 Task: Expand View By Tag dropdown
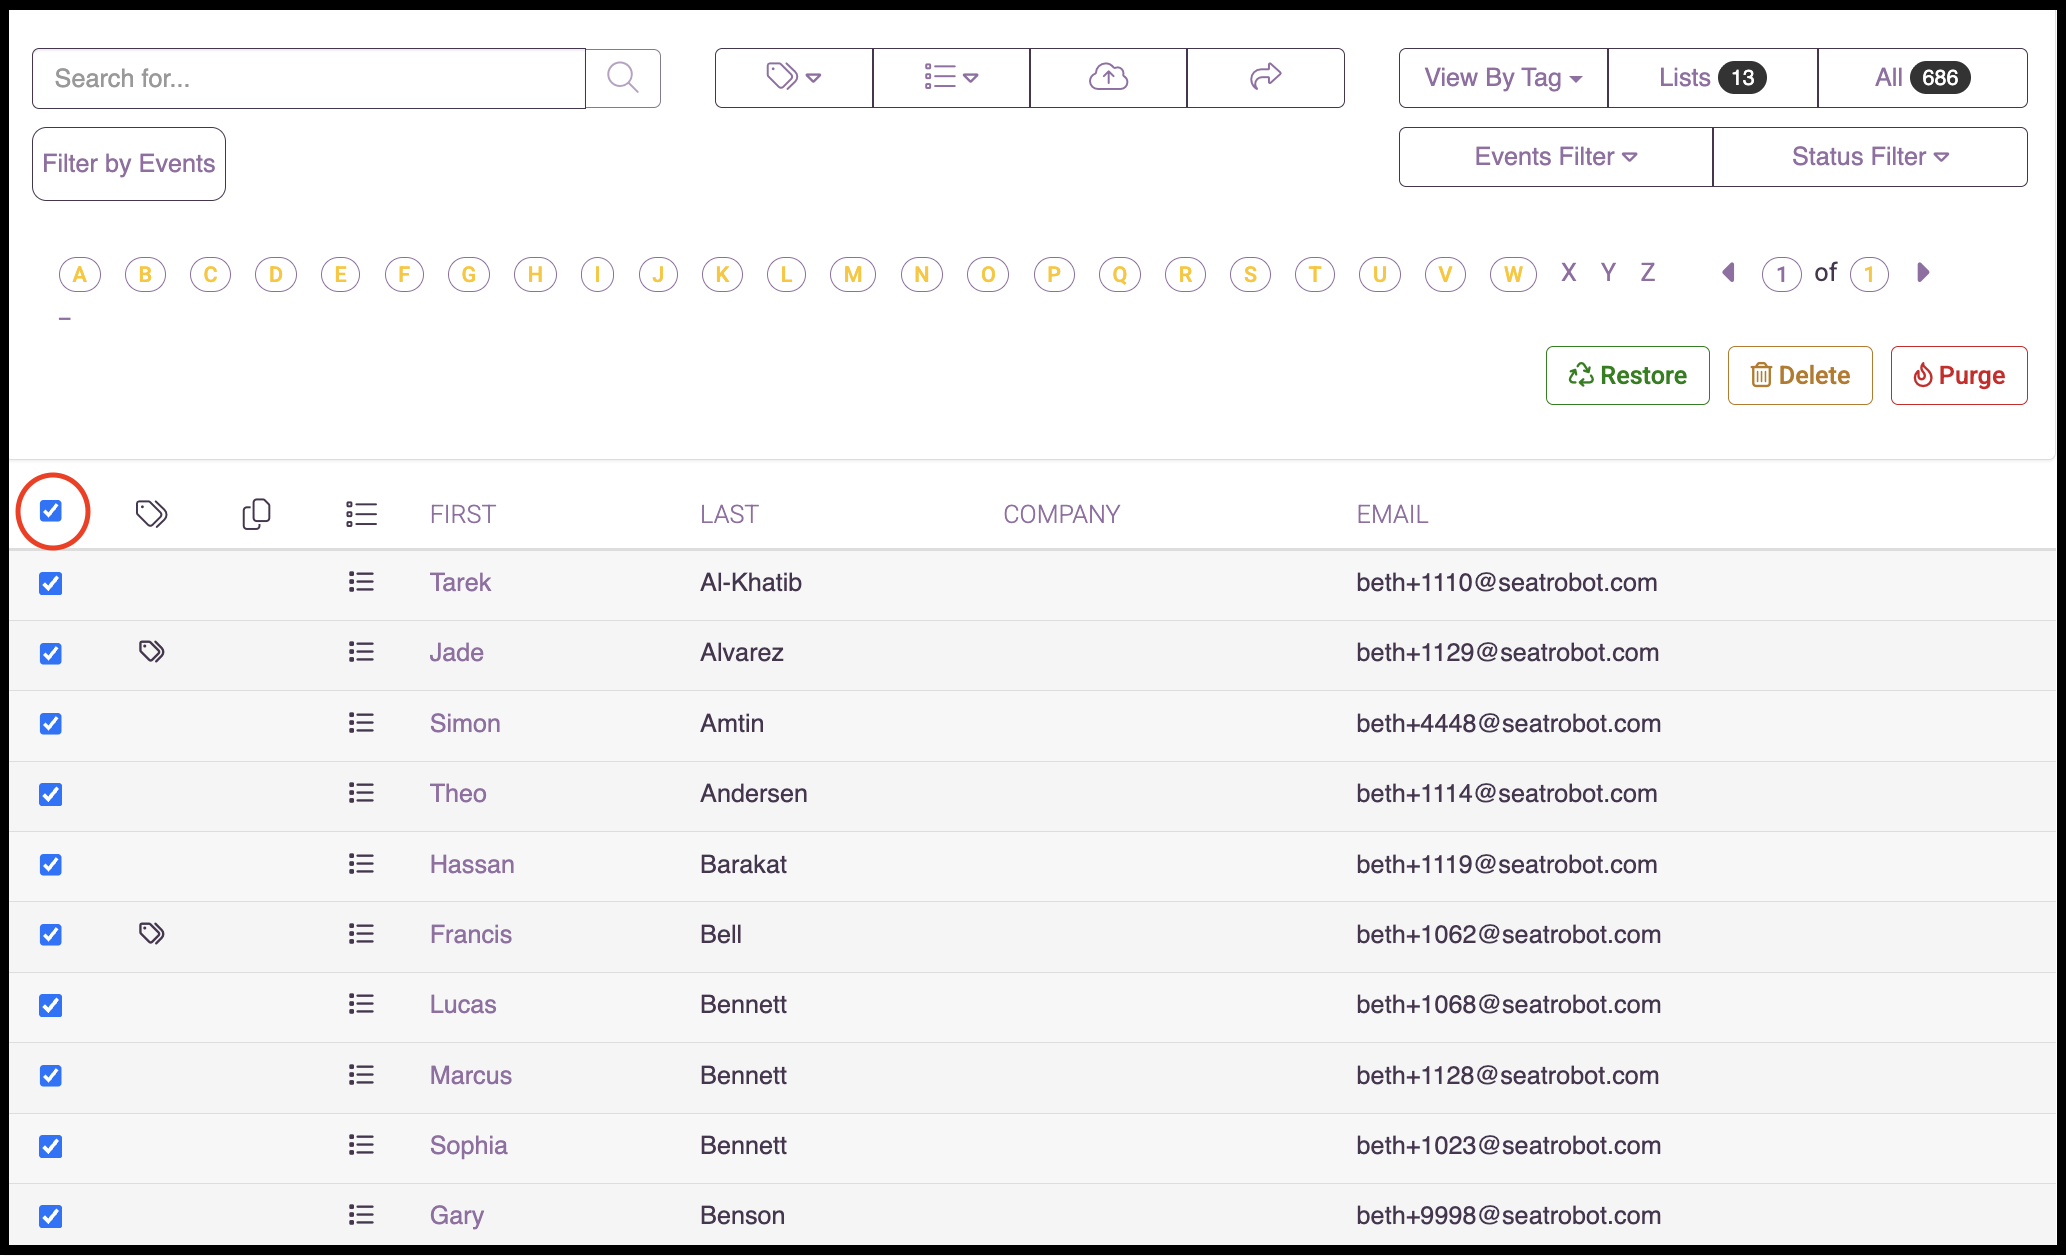pyautogui.click(x=1503, y=78)
